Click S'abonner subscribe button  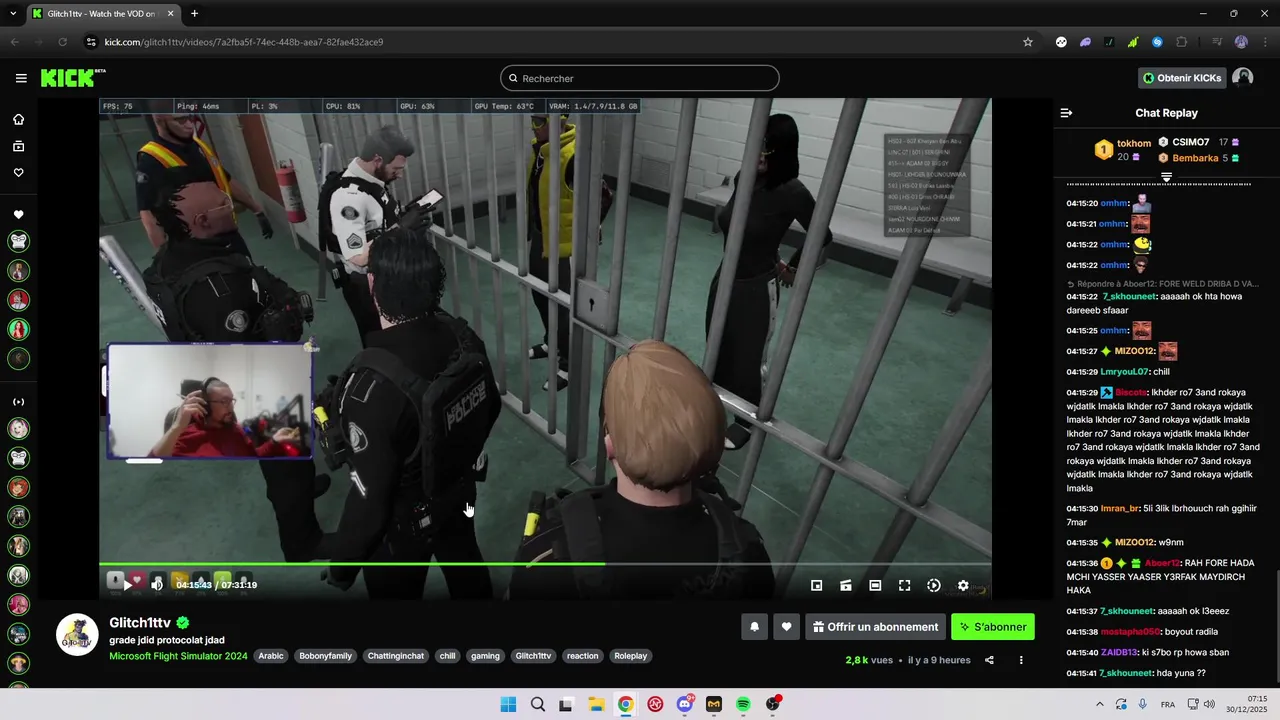(993, 627)
